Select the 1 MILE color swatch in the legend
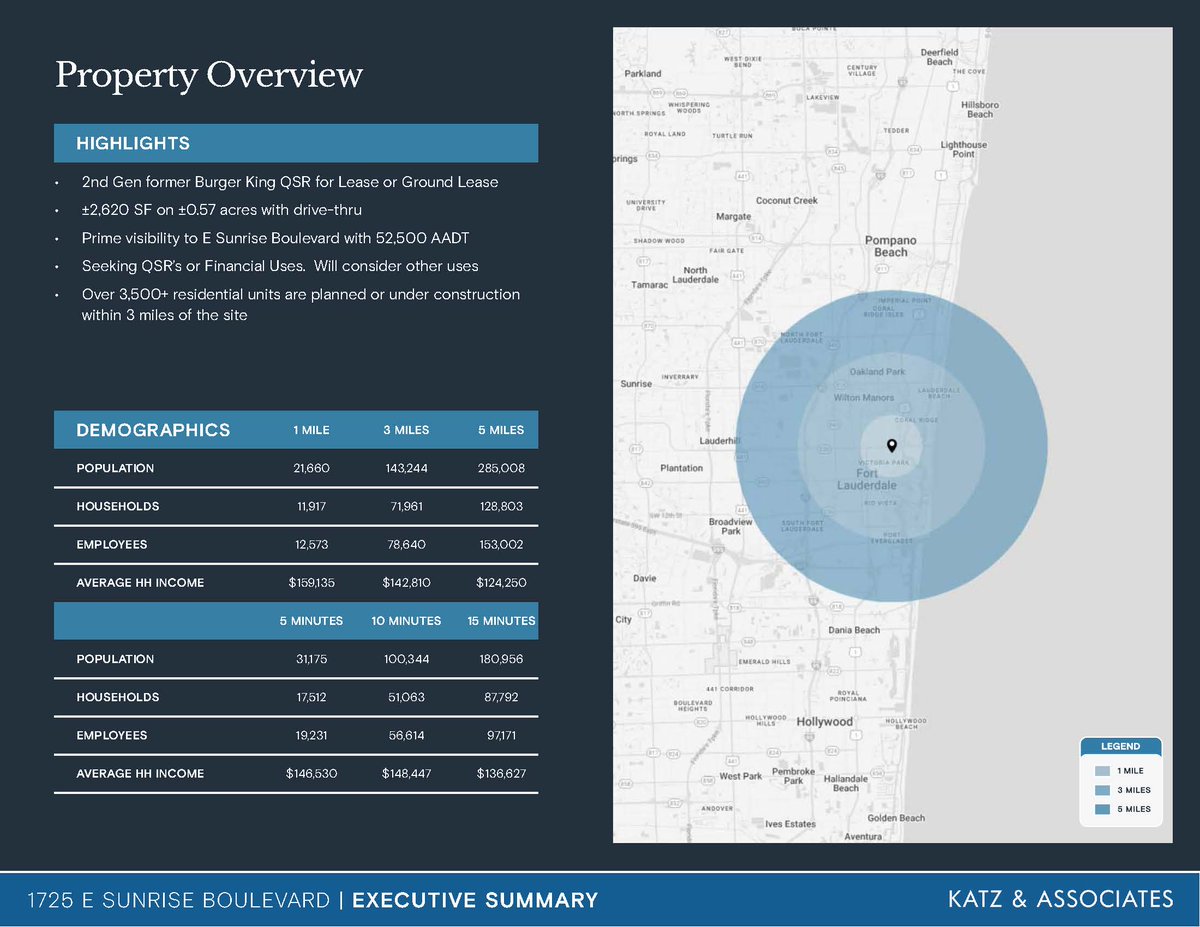Image resolution: width=1200 pixels, height=927 pixels. (x=1102, y=771)
